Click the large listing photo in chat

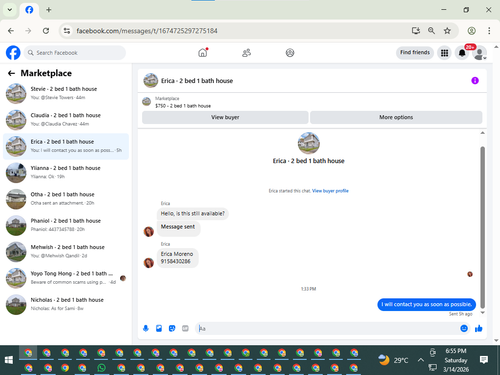coord(309,143)
